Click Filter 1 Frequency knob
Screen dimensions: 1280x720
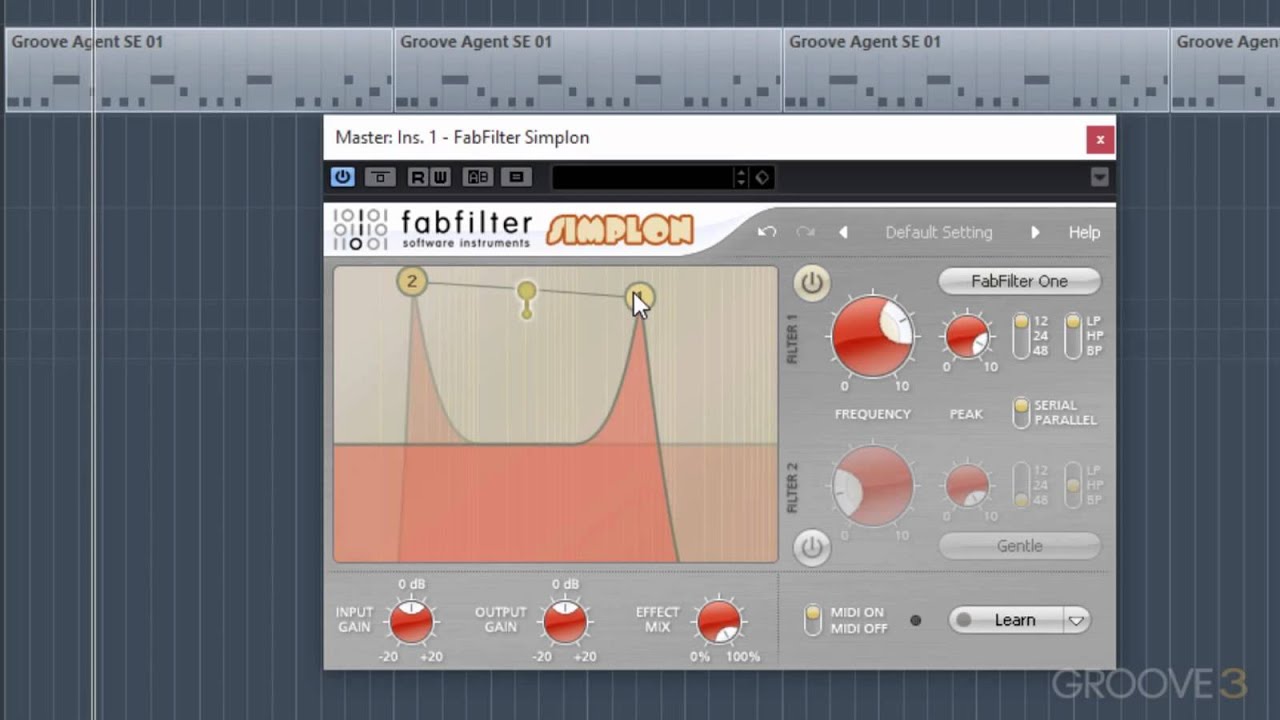click(x=872, y=336)
